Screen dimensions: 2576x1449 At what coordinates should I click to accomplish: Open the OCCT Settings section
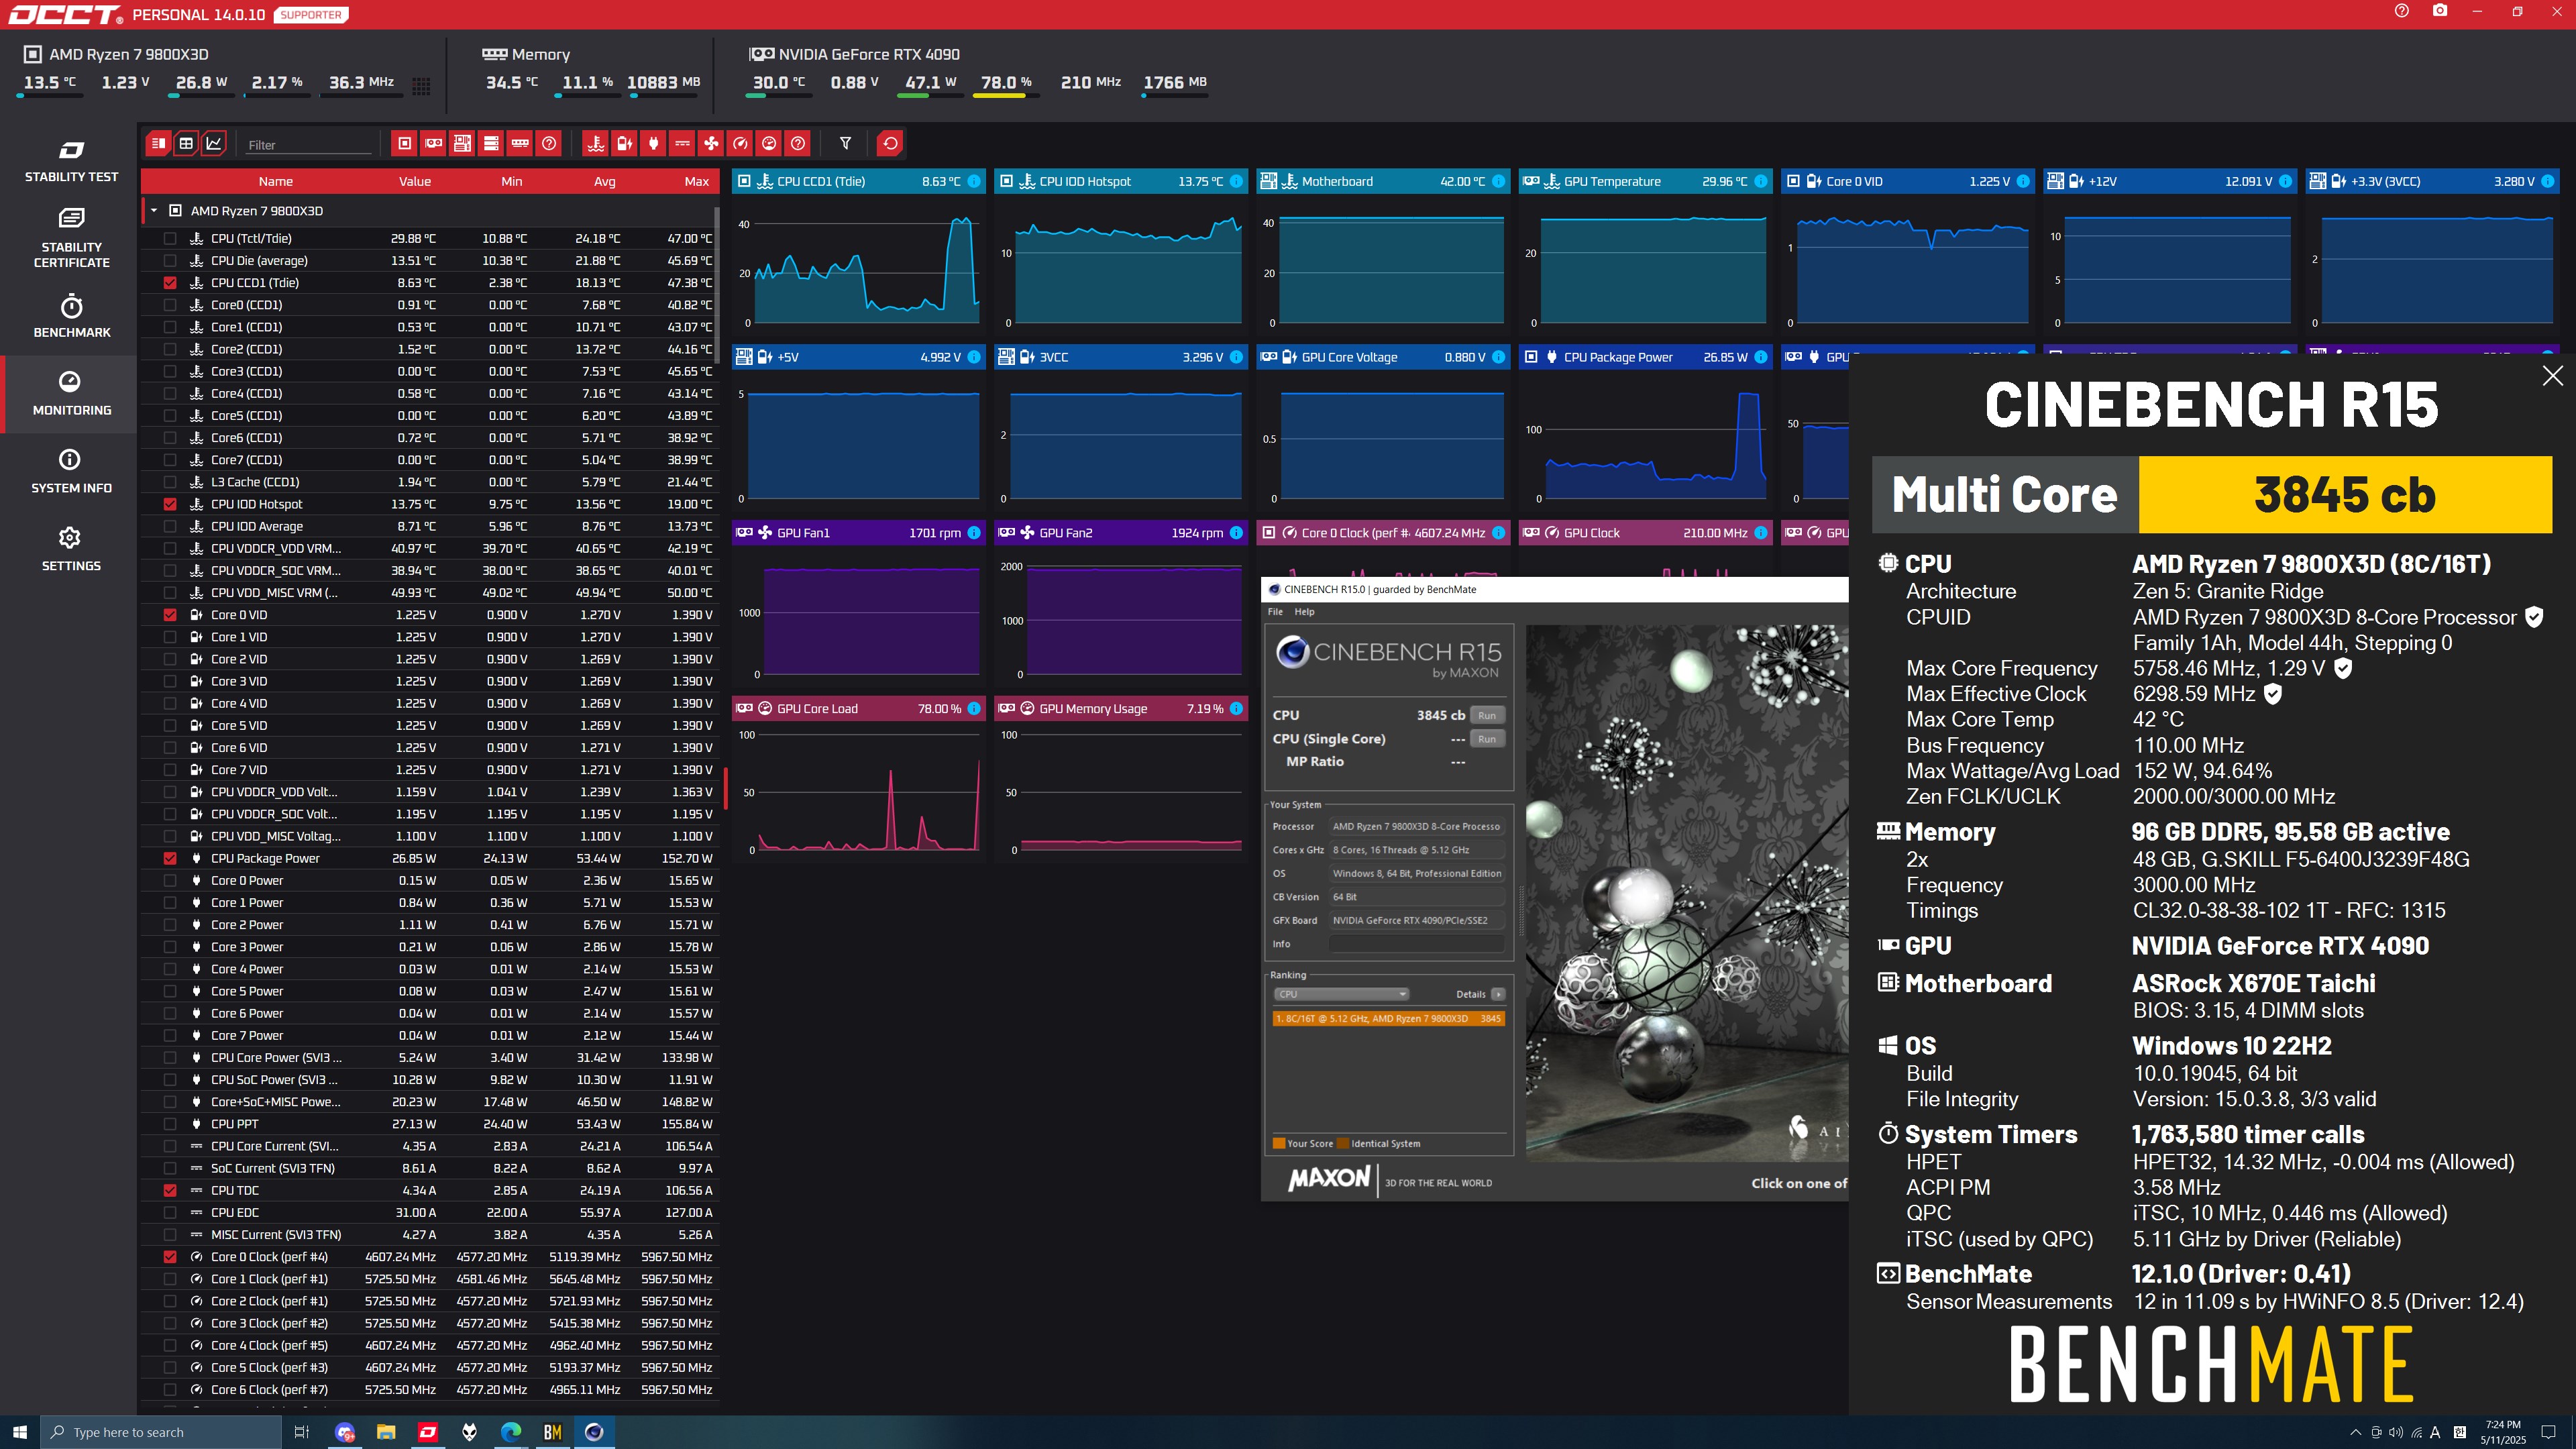click(x=71, y=549)
